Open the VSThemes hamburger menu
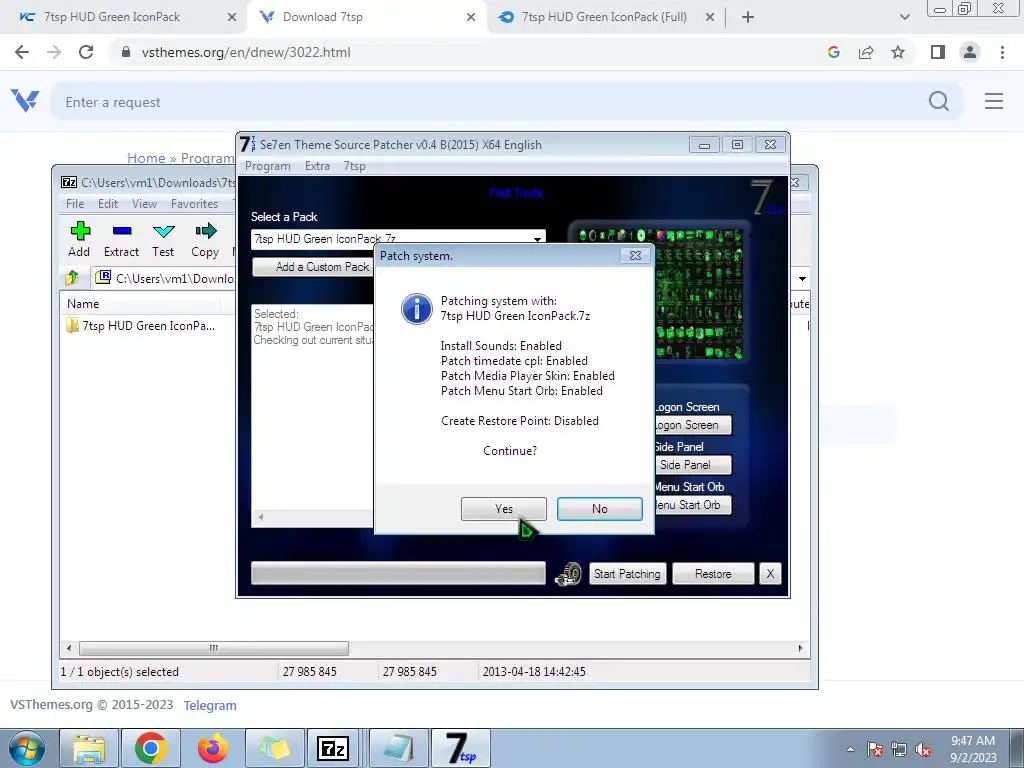 coord(994,101)
